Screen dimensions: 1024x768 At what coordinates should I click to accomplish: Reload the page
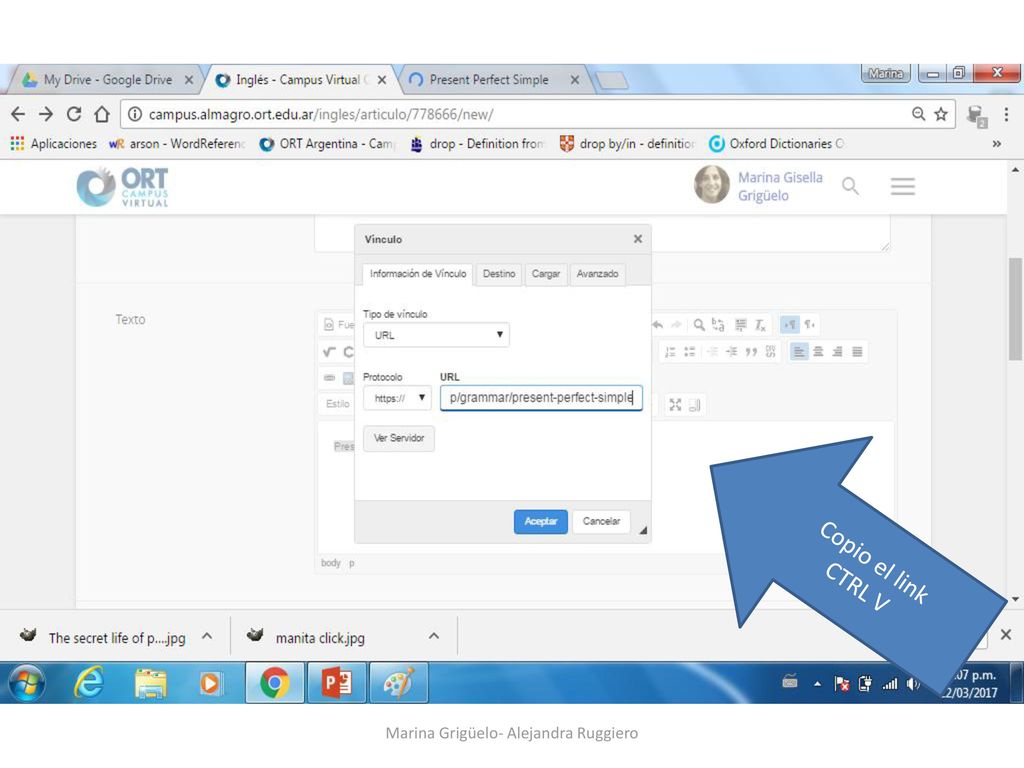point(74,114)
